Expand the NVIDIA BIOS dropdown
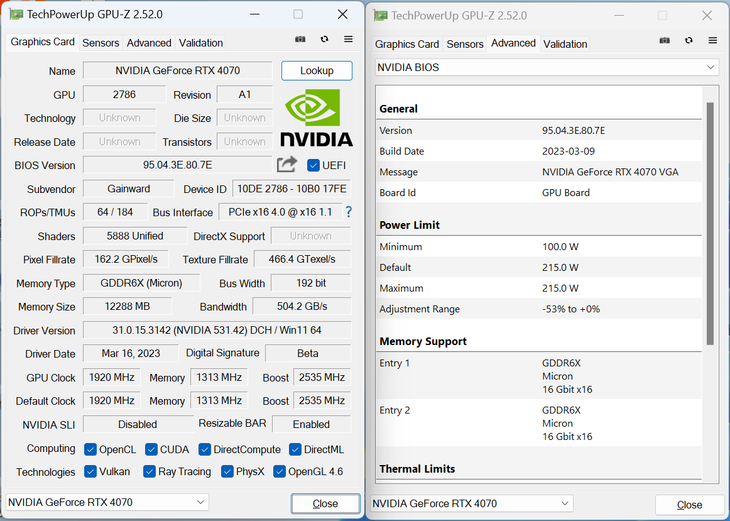The height and width of the screenshot is (521, 730). (x=547, y=68)
